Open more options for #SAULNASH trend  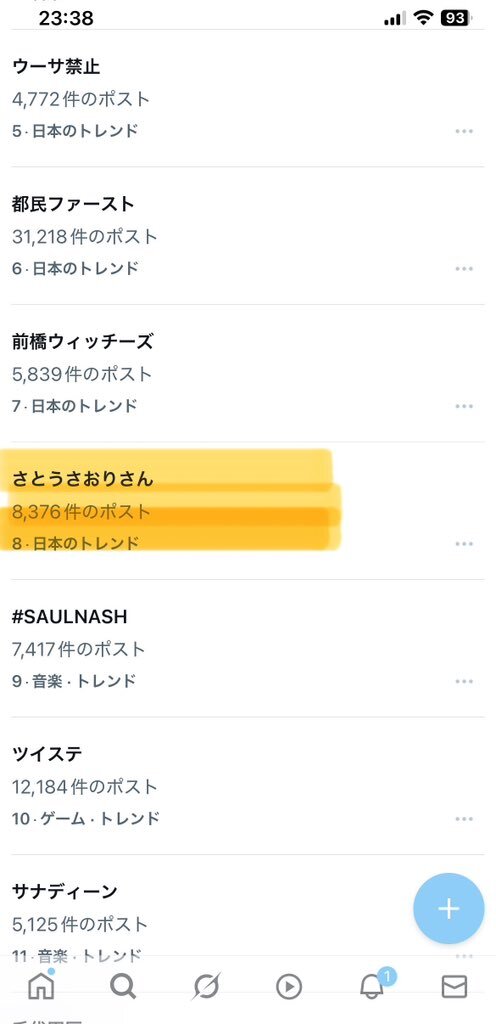464,681
